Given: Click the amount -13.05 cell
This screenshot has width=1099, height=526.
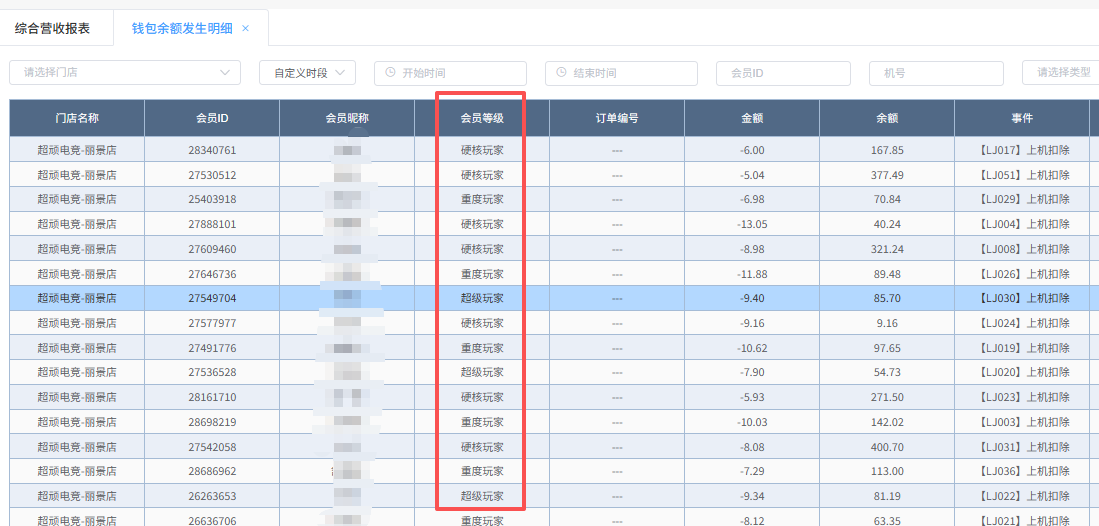Looking at the screenshot, I should (752, 224).
